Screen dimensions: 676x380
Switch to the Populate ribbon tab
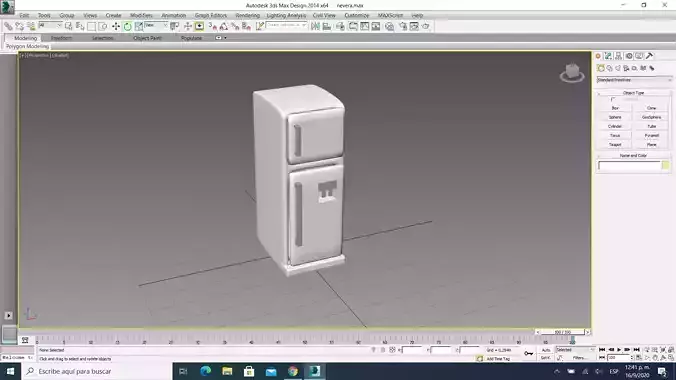pos(191,38)
